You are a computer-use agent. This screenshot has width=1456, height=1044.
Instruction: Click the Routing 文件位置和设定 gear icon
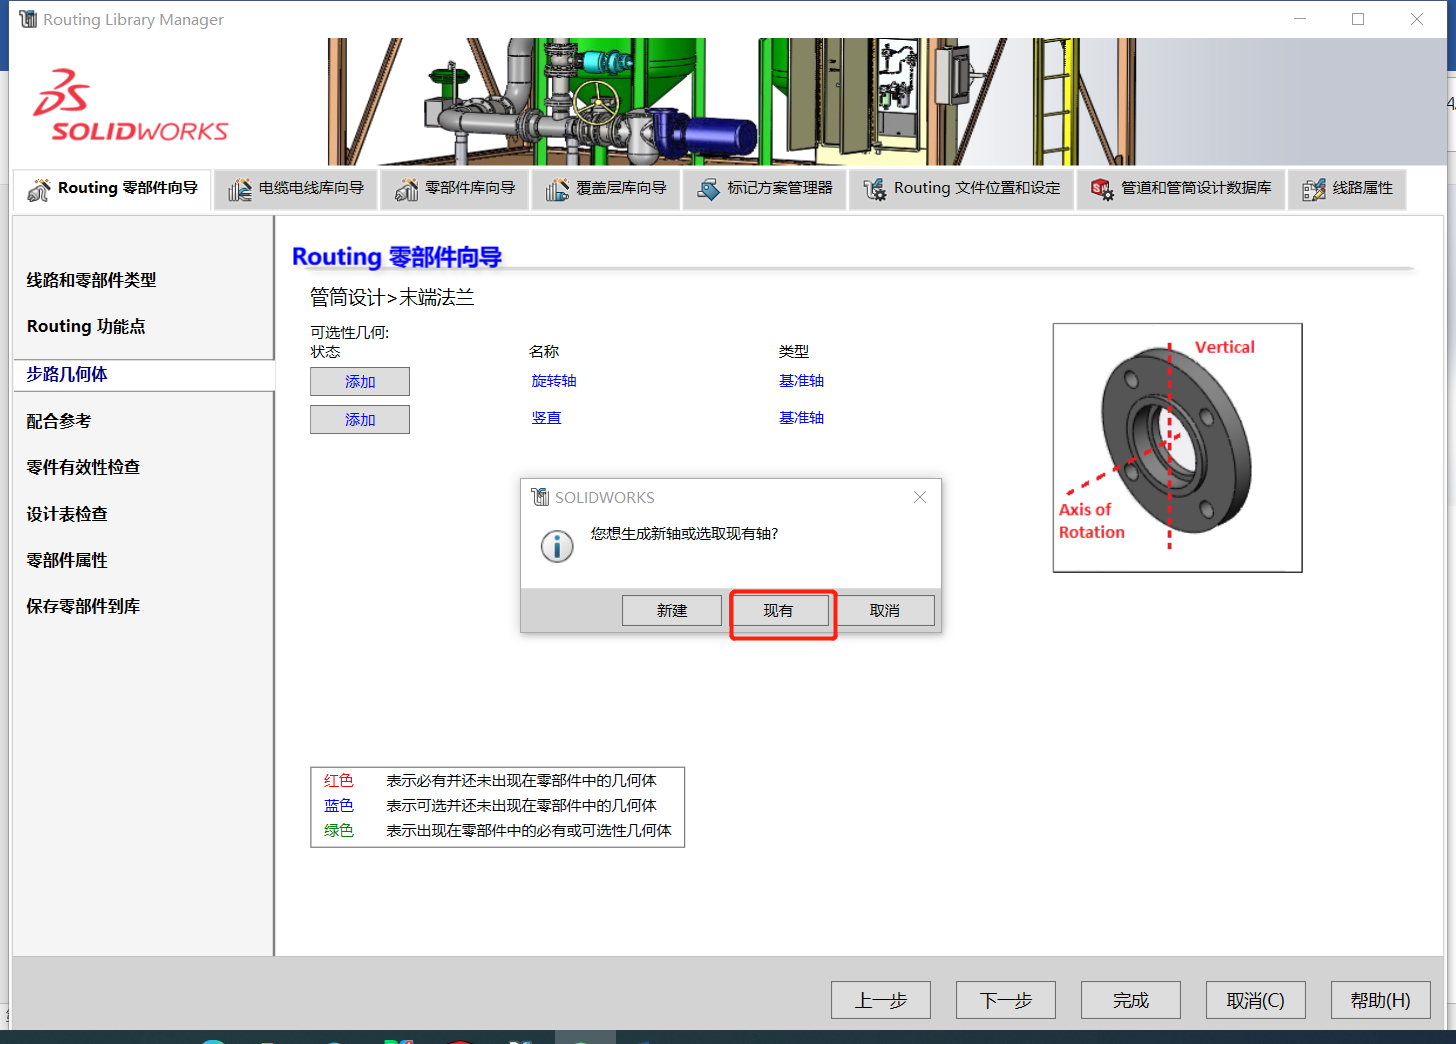(x=875, y=189)
